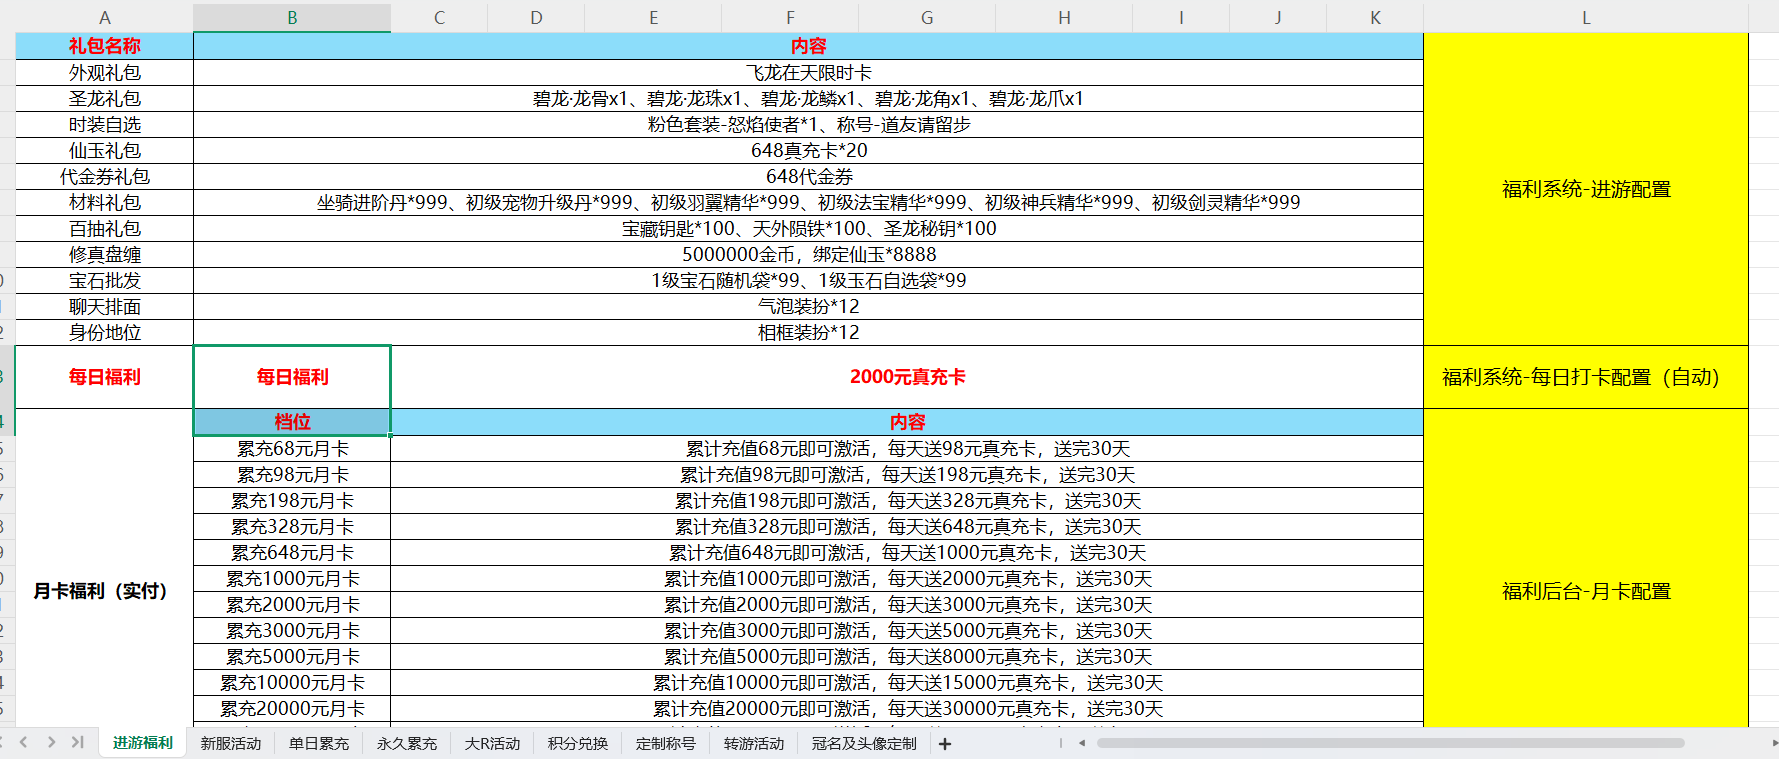Click the next sheet navigation arrow
The image size is (1779, 759).
click(x=51, y=743)
